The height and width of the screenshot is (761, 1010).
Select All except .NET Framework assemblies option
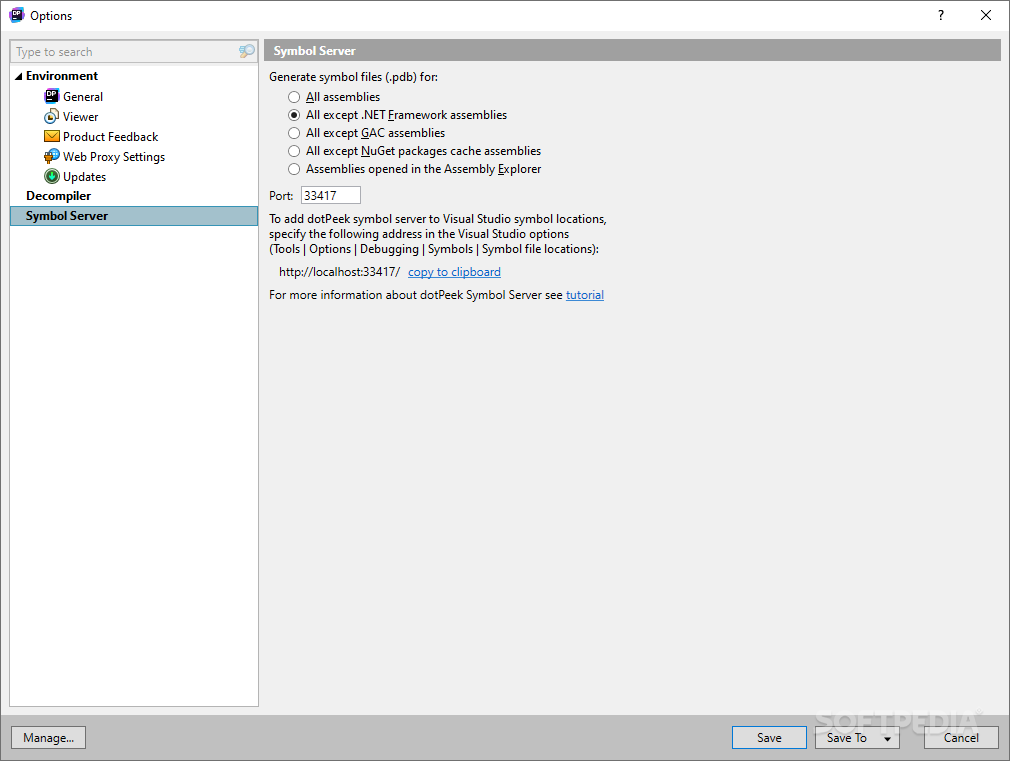click(x=294, y=115)
